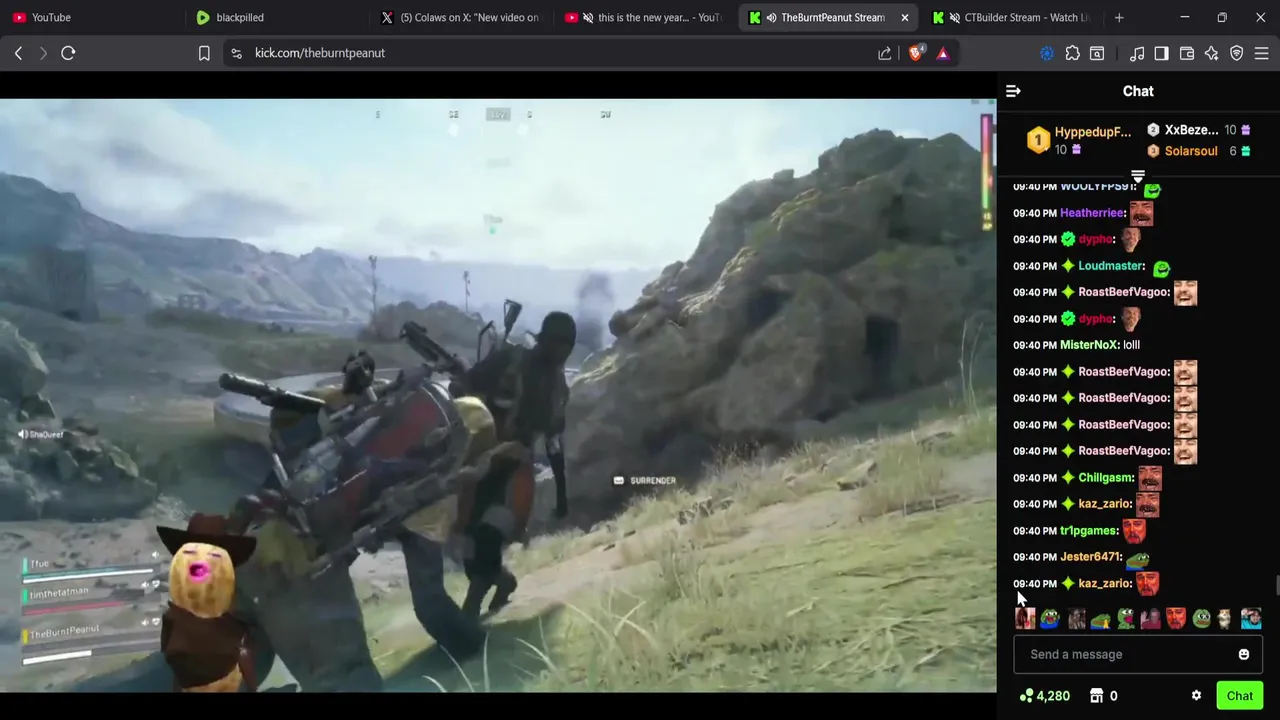Open site settings icon in address bar
Image resolution: width=1280 pixels, height=720 pixels.
(x=236, y=53)
